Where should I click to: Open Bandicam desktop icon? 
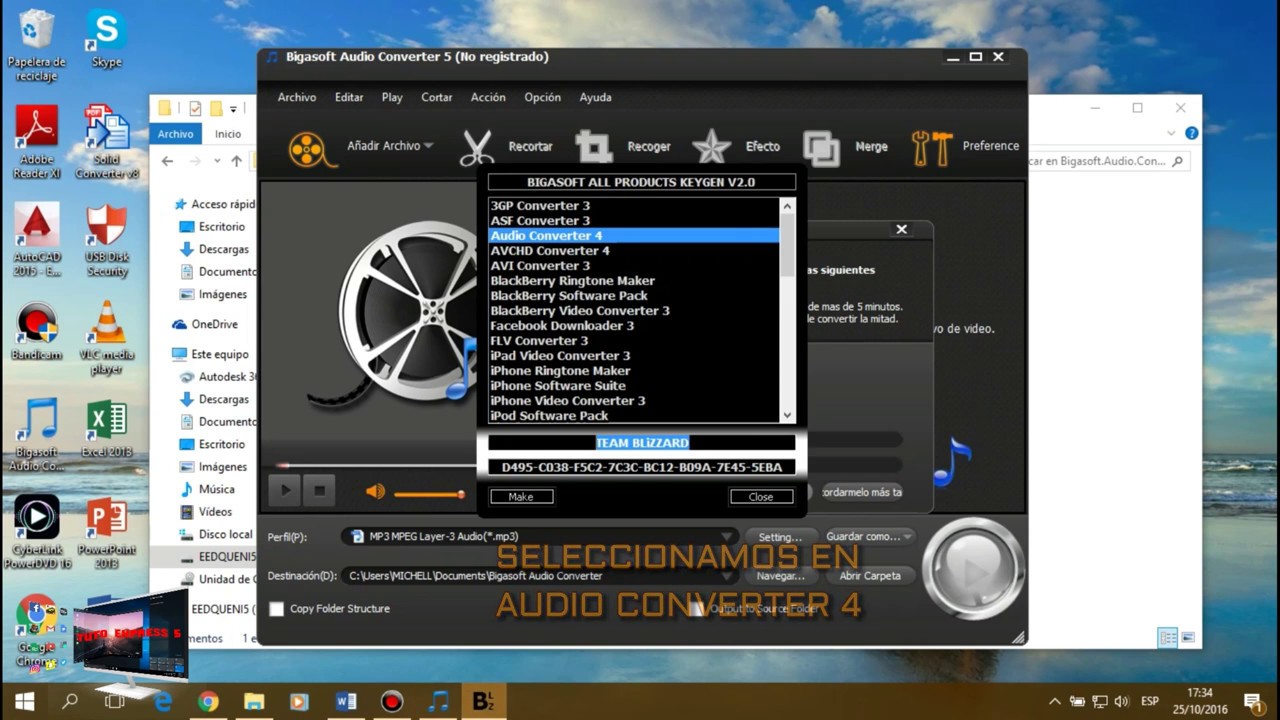pos(37,331)
